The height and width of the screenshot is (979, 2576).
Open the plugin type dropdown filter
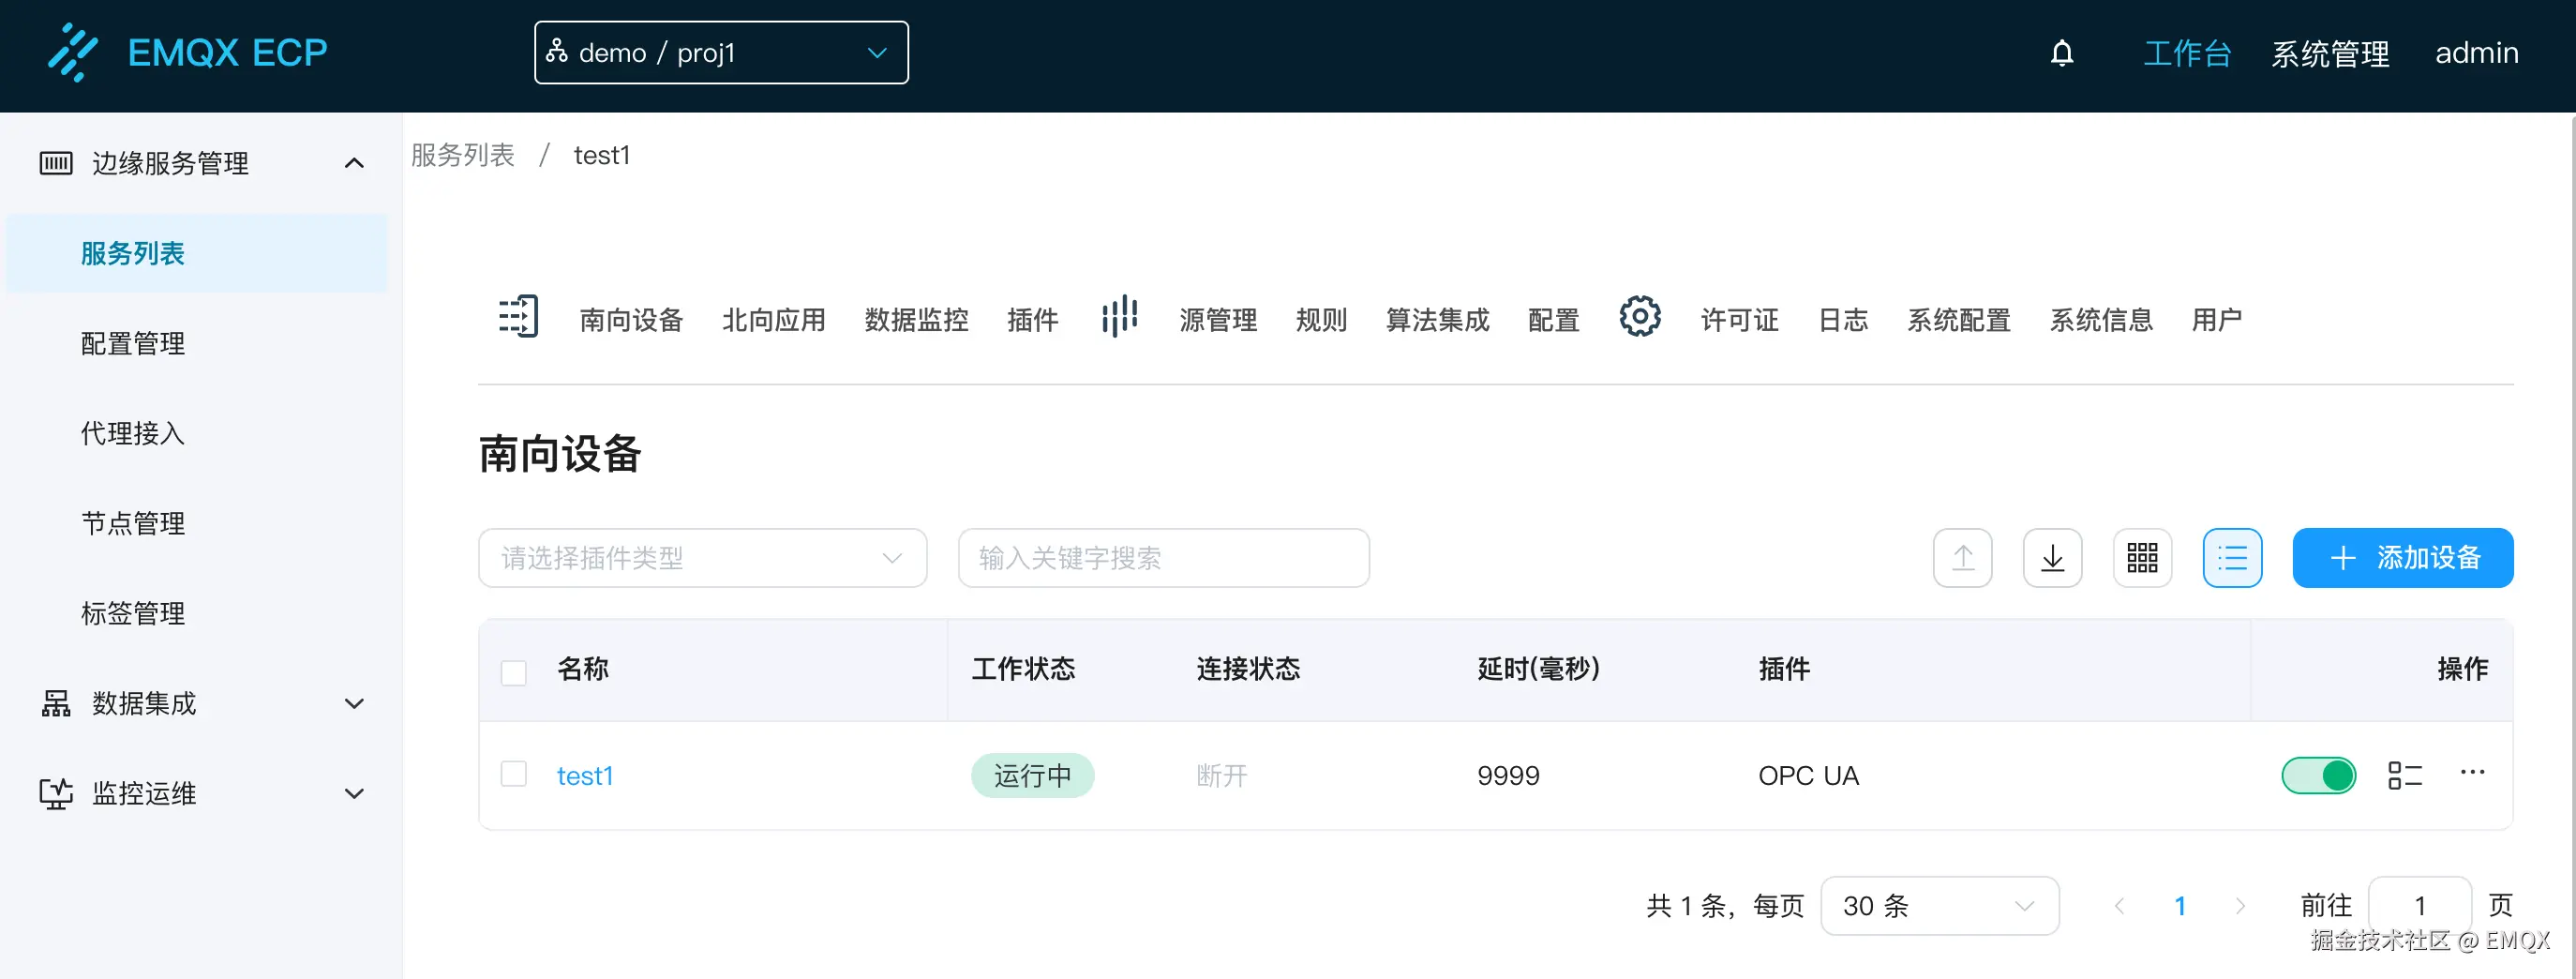click(x=701, y=558)
